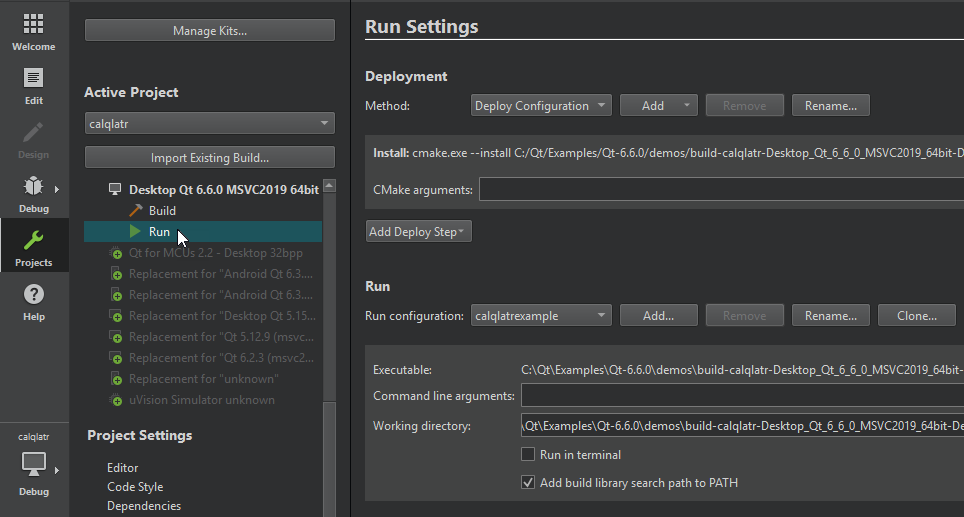Click Import Existing Build button
964x517 pixels.
tap(209, 158)
